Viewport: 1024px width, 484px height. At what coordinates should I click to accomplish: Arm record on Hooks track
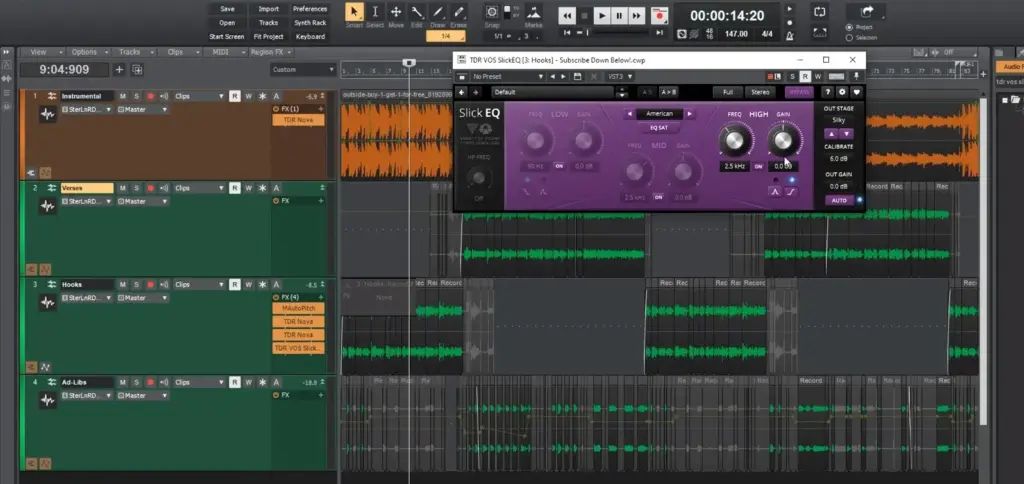[x=150, y=285]
